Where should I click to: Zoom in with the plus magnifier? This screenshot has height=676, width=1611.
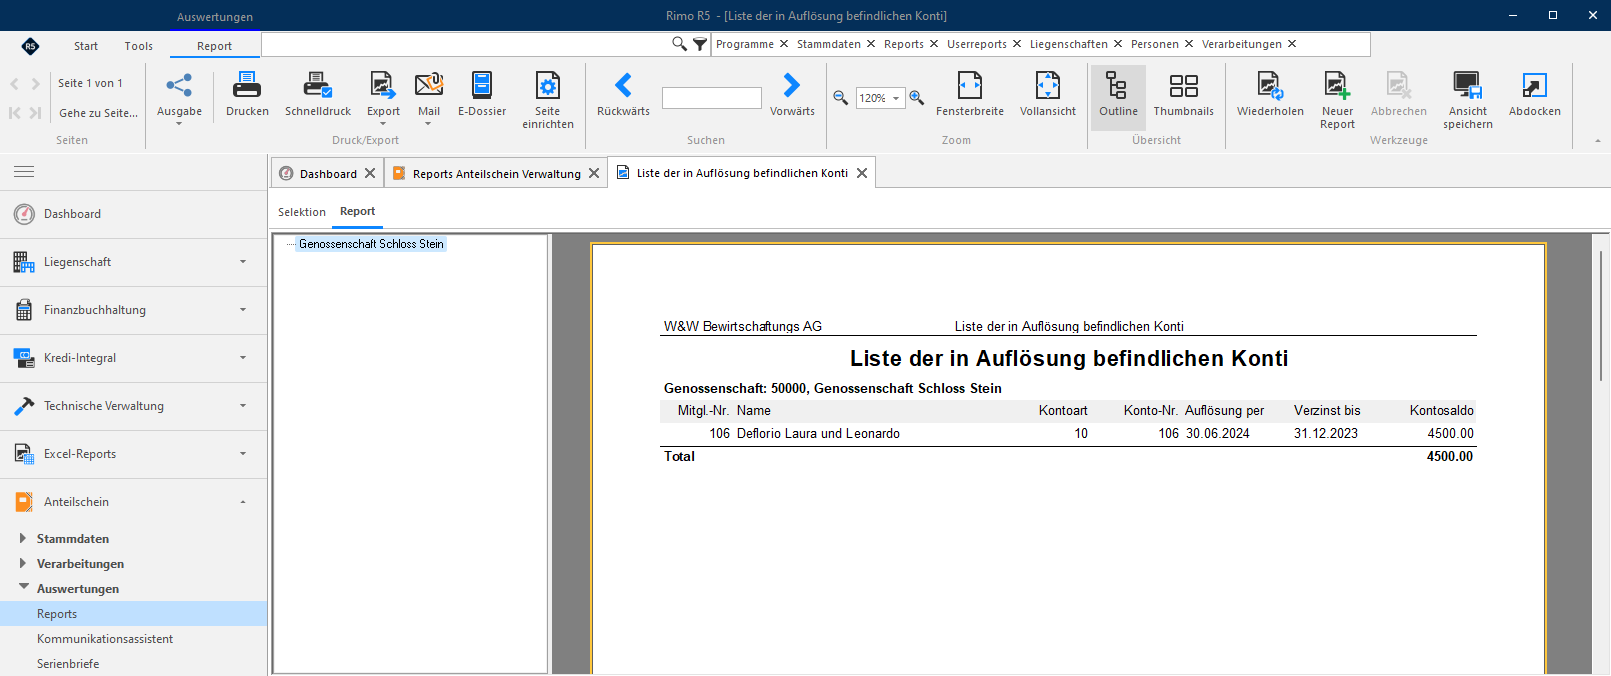(917, 98)
